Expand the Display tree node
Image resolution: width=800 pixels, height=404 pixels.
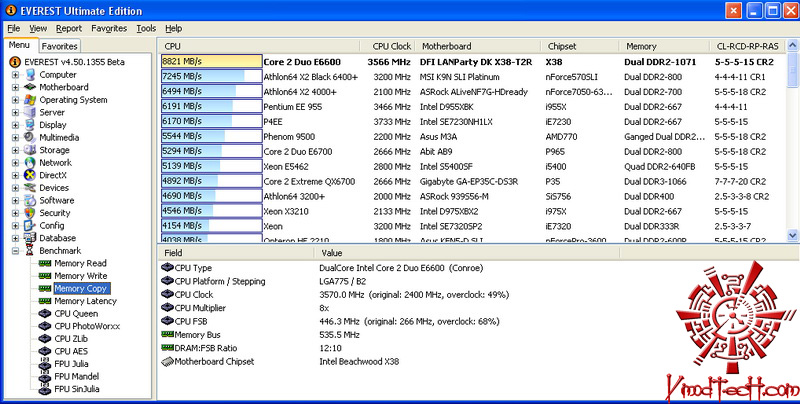point(15,125)
